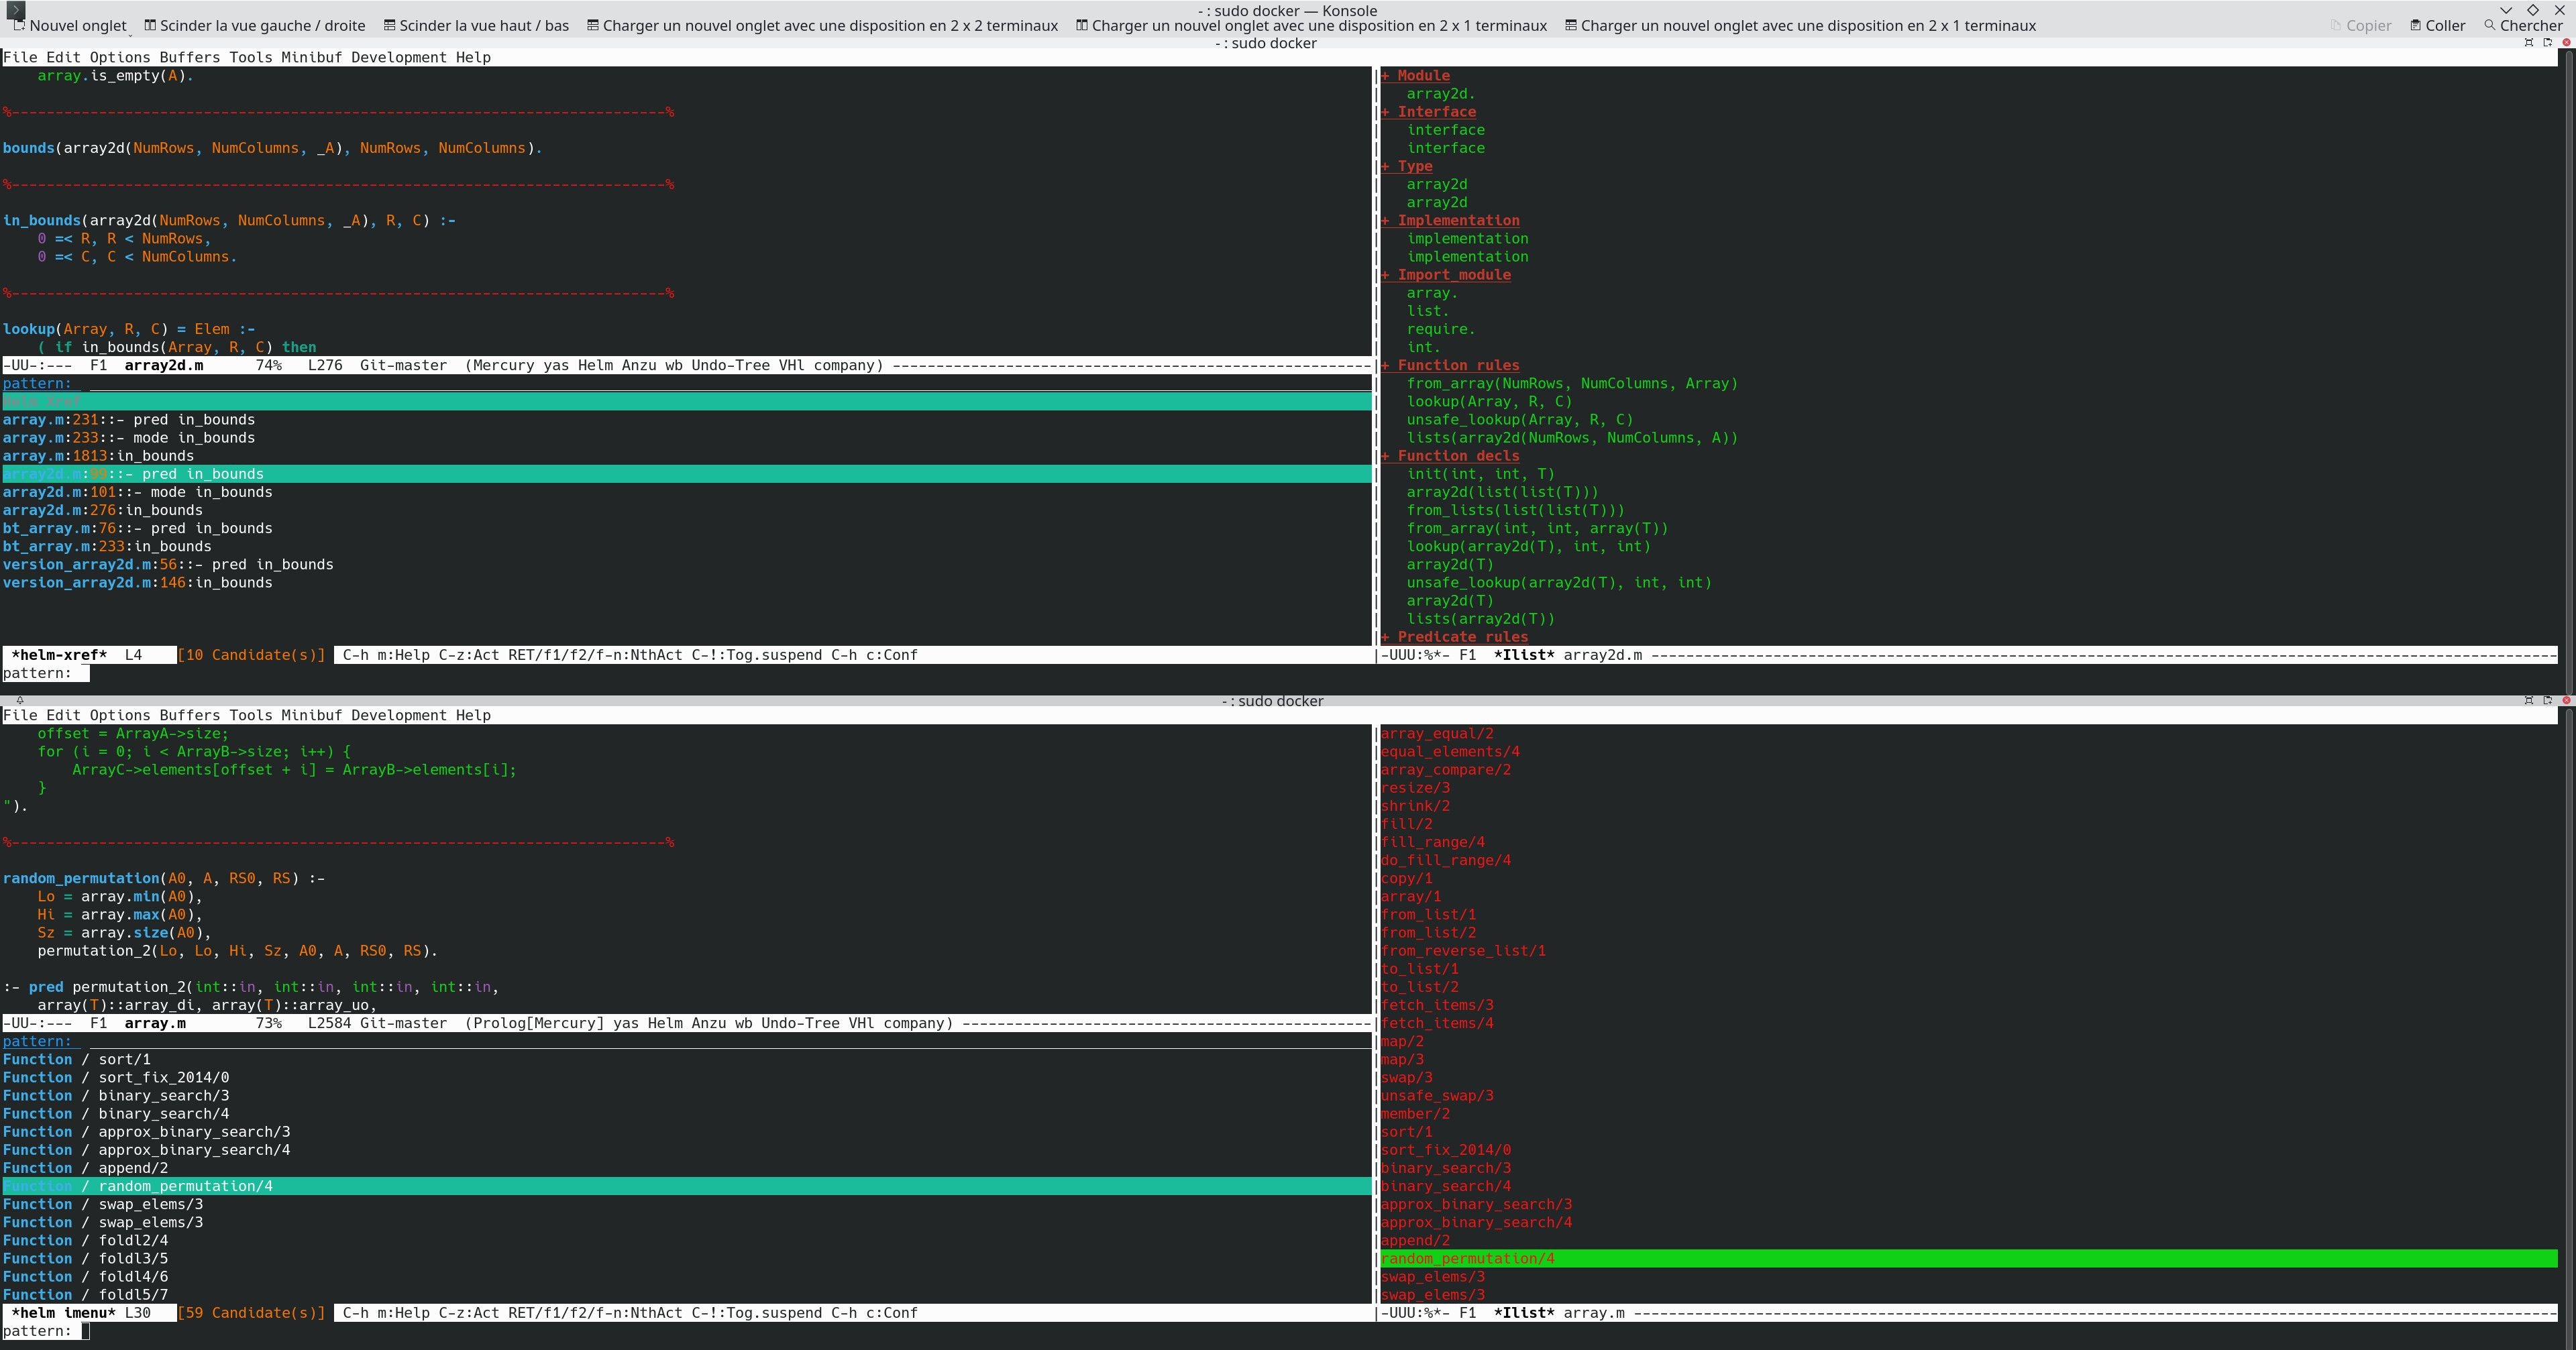Open Buffers menu in top Emacs
2576x1350 pixels.
point(189,58)
